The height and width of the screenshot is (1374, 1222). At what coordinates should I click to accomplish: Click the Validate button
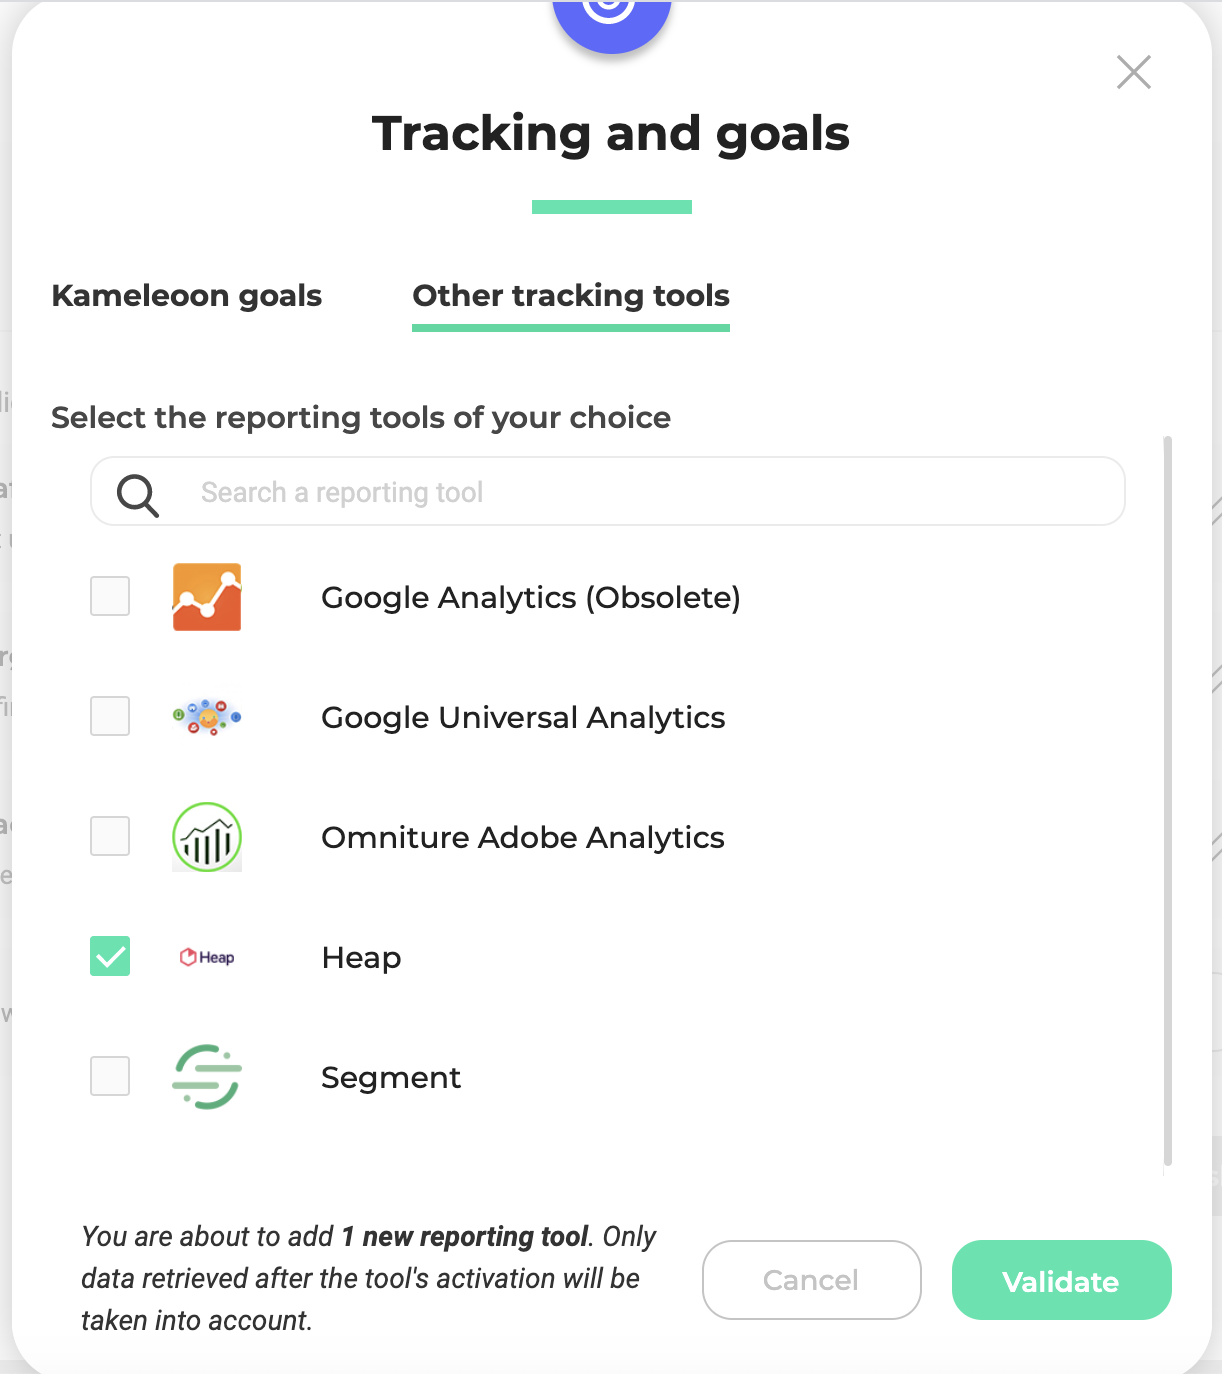pos(1062,1280)
